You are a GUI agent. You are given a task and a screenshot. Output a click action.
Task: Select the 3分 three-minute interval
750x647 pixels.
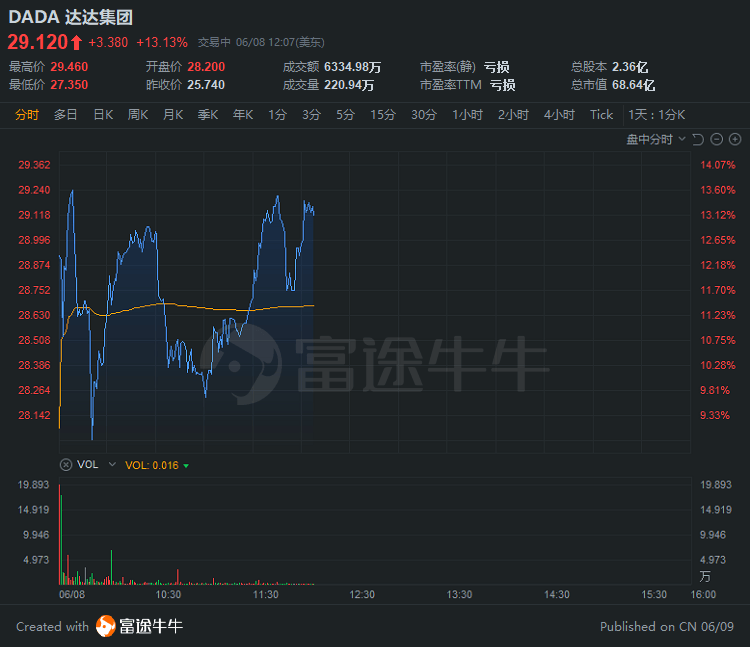click(311, 115)
